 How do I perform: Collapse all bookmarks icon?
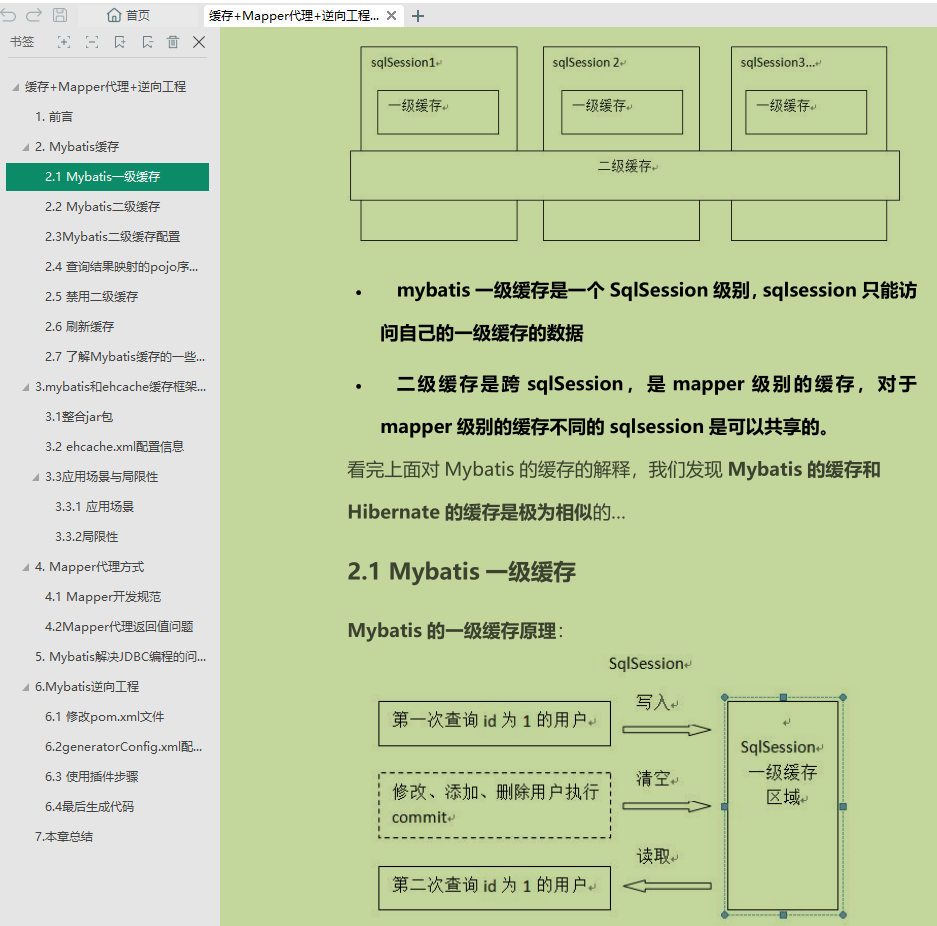[x=92, y=42]
